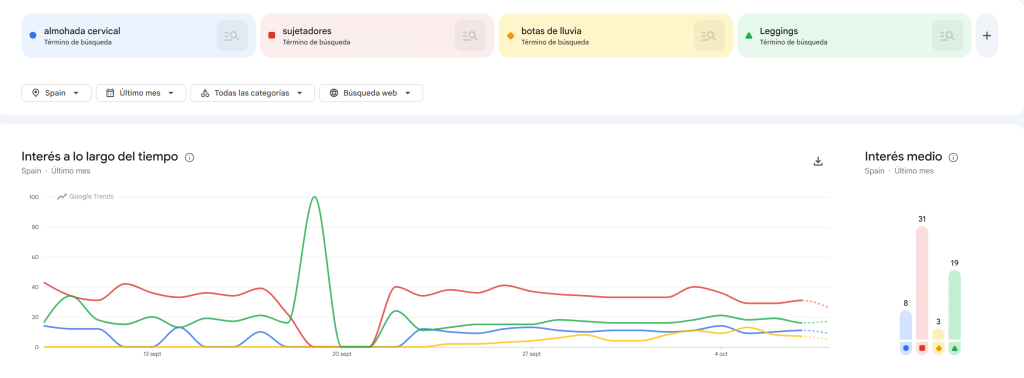Download the interest over time chart data
This screenshot has height=378, width=1024.
pyautogui.click(x=818, y=161)
